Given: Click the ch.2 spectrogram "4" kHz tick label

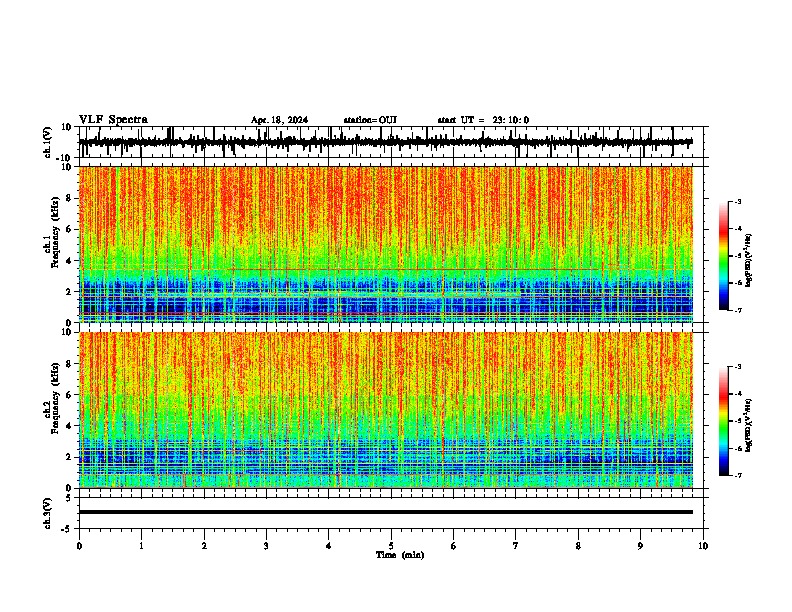Looking at the screenshot, I should (69, 426).
